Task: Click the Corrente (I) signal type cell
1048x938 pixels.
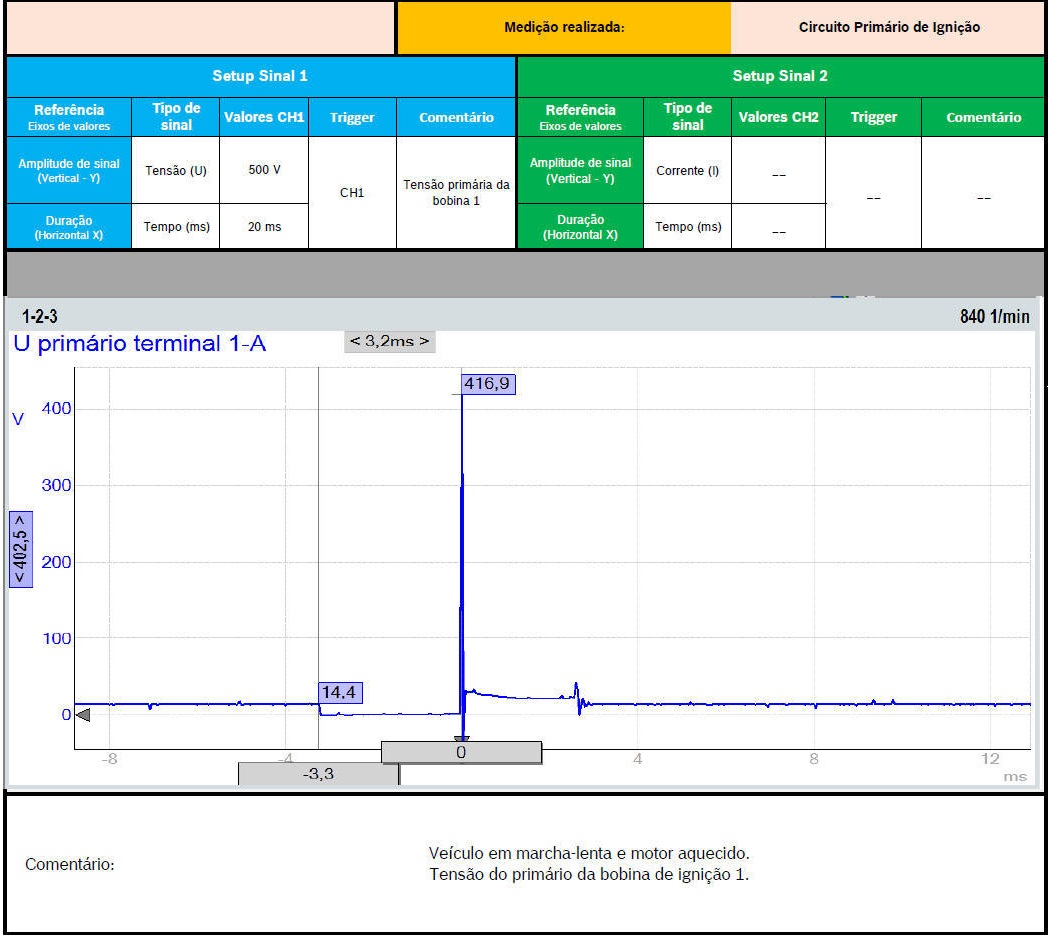Action: [x=687, y=170]
